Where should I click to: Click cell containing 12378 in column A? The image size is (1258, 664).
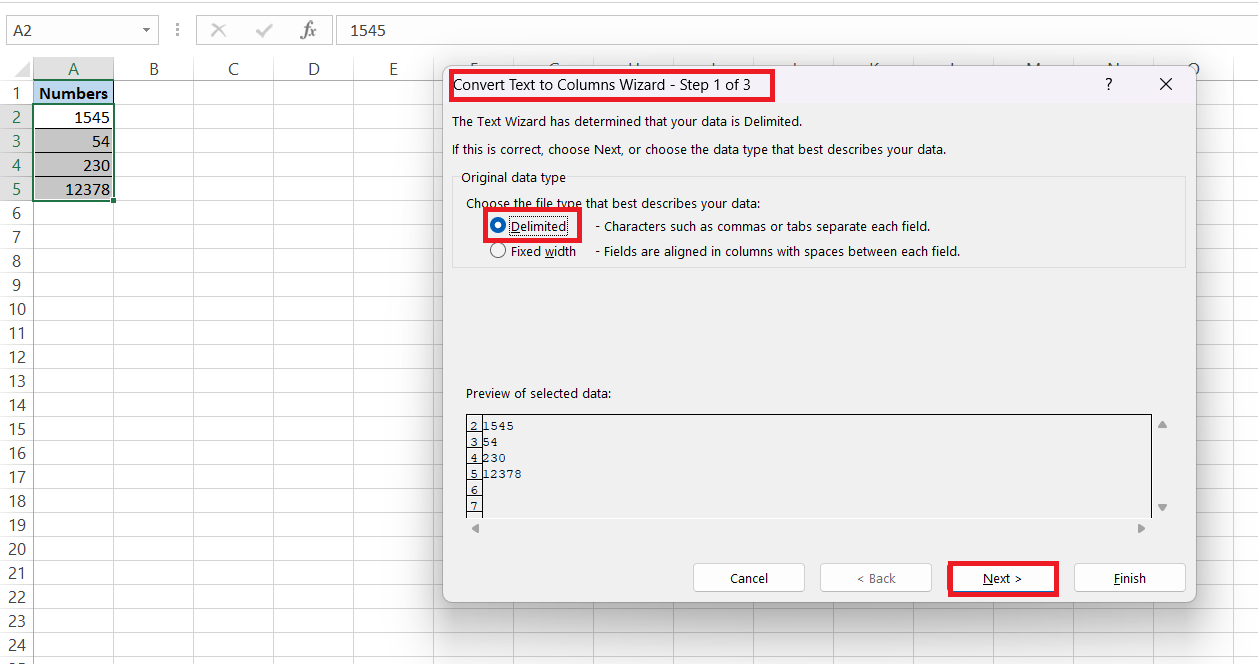73,189
